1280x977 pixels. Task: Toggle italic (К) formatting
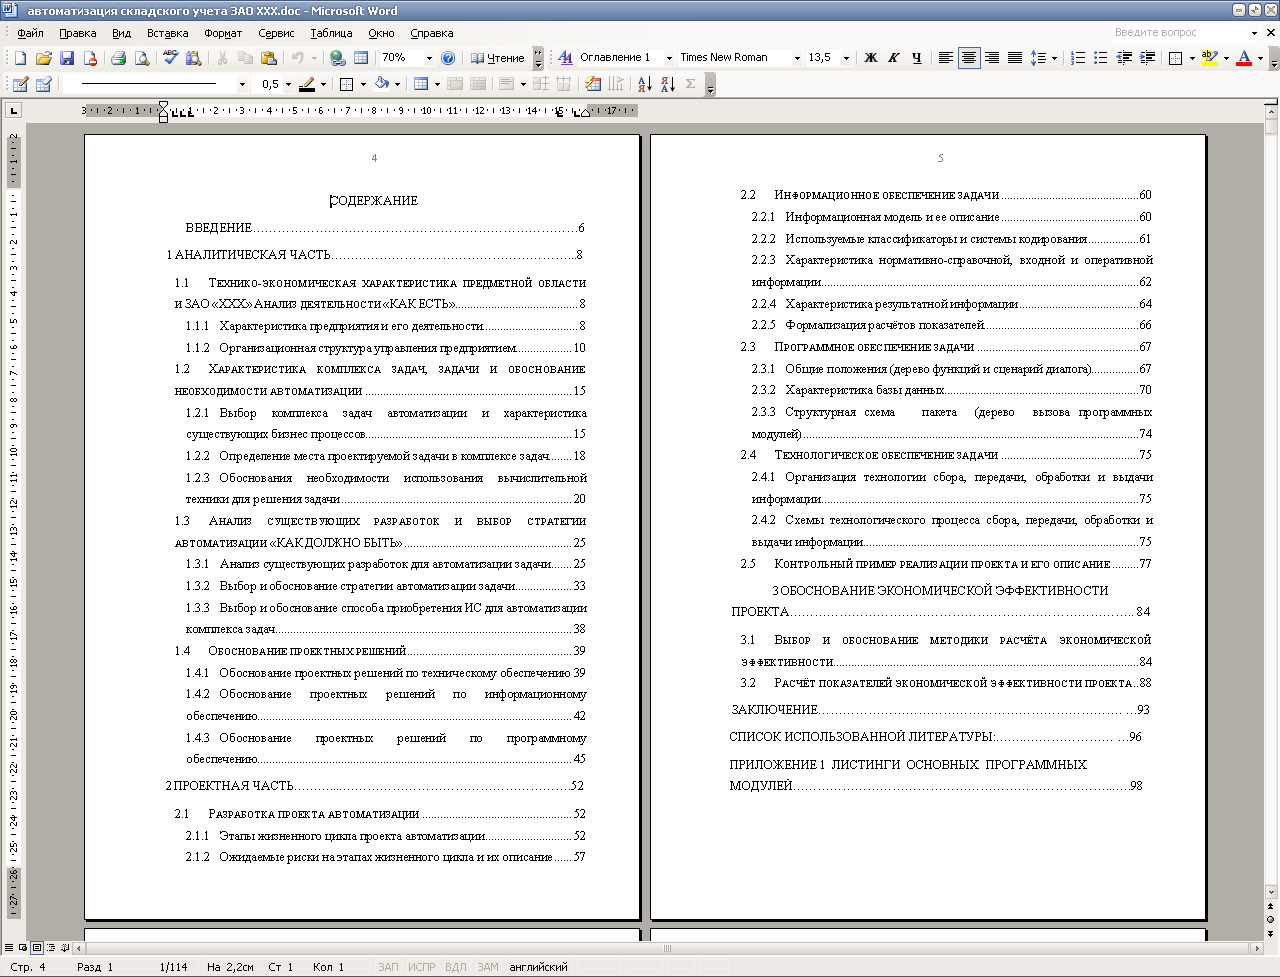pyautogui.click(x=893, y=58)
